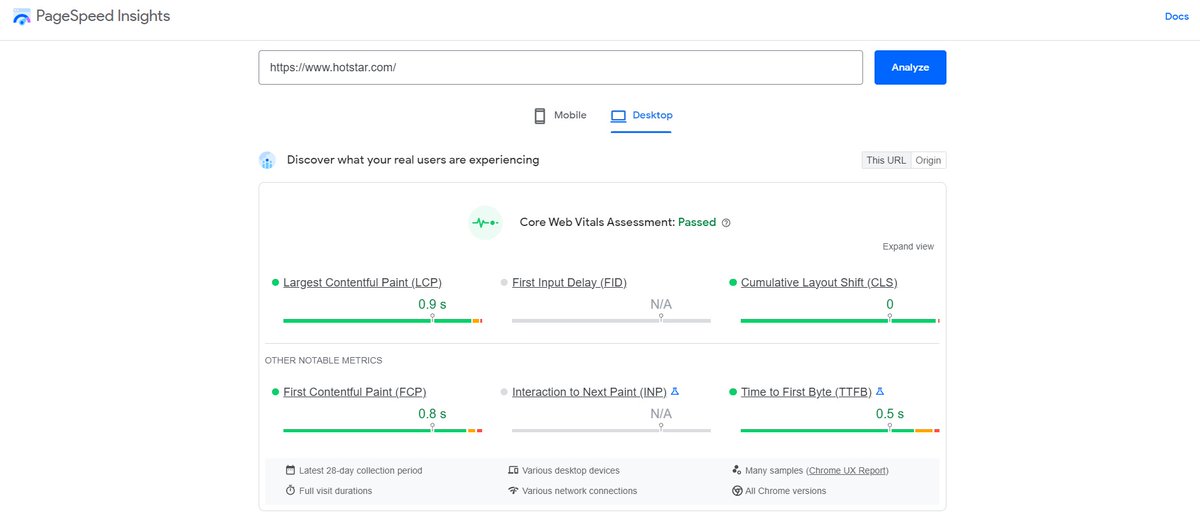Click the desktop laptop icon
Screen dimensions: 1200x515
[x=618, y=116]
